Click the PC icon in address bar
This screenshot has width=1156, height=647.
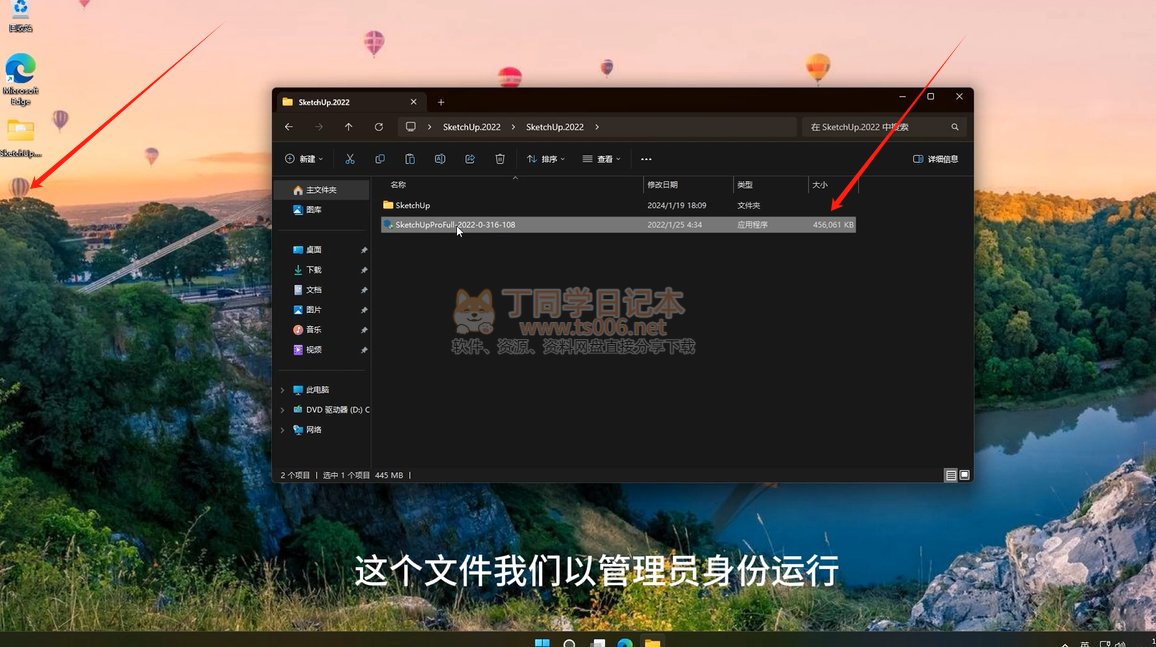pyautogui.click(x=411, y=127)
